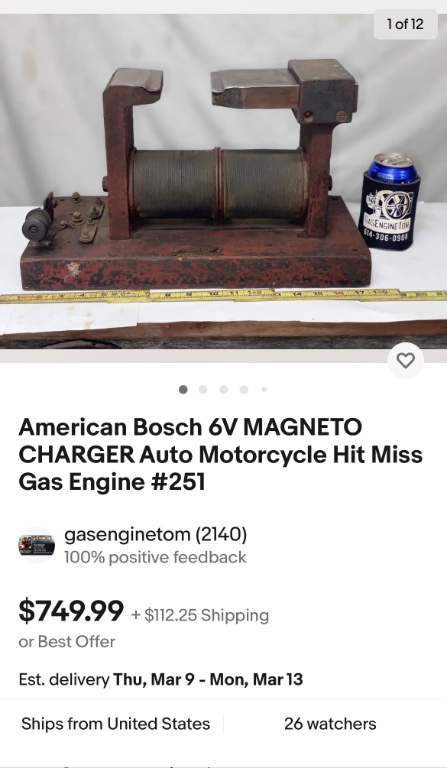Tap the 26 watchers label
Screen dimensions: 447x768
point(330,724)
